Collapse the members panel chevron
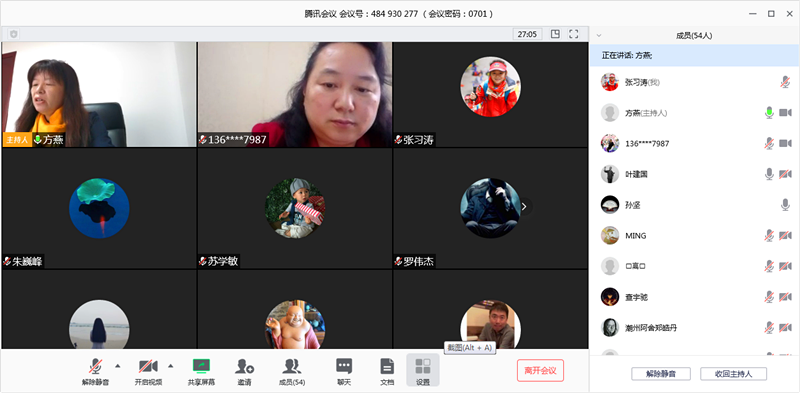 click(599, 36)
